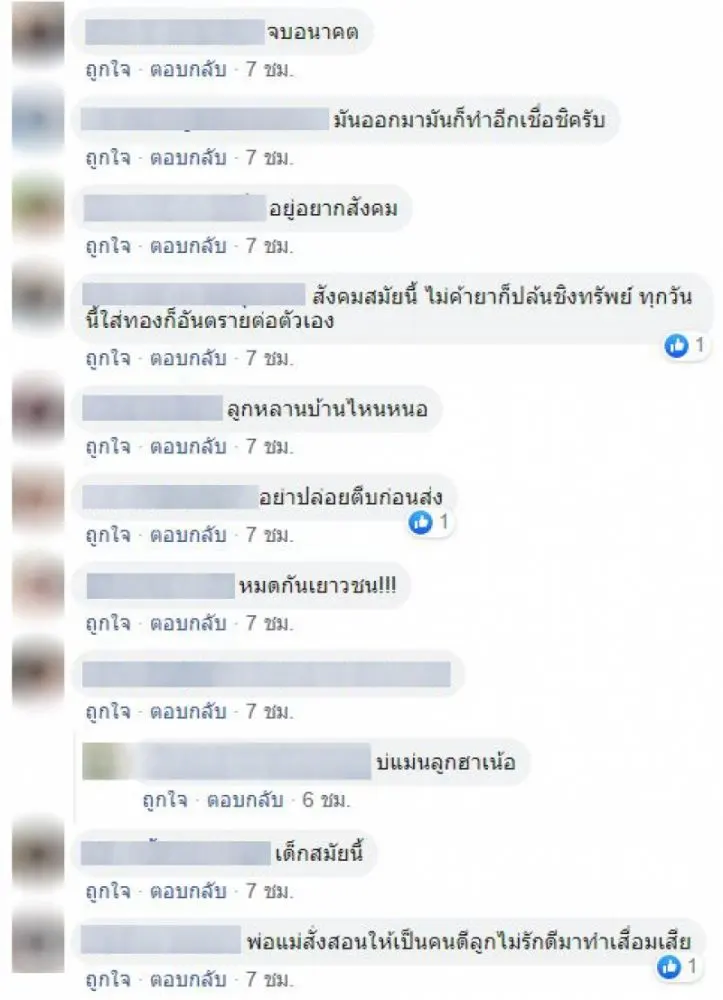Screen dimensions: 723x1000
Task: Like the reply บ่แม่นลูกฮาเน้อ
Action: [164, 800]
